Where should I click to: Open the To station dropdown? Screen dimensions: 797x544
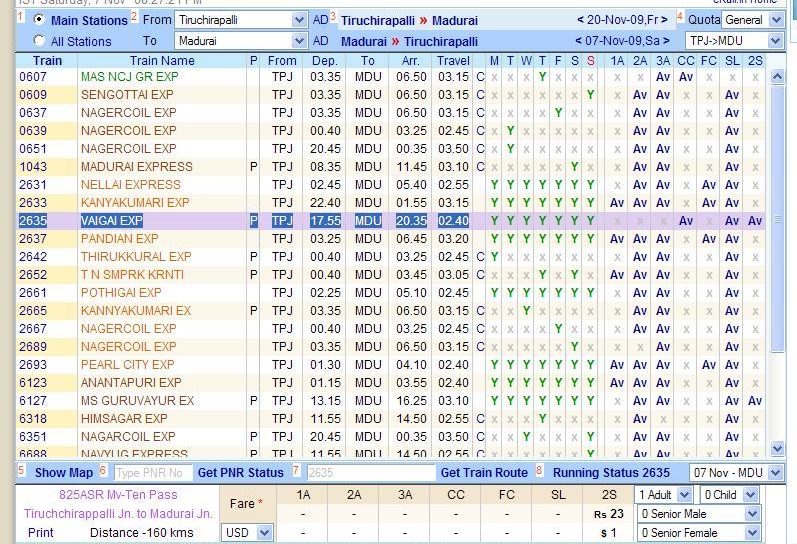click(x=299, y=41)
